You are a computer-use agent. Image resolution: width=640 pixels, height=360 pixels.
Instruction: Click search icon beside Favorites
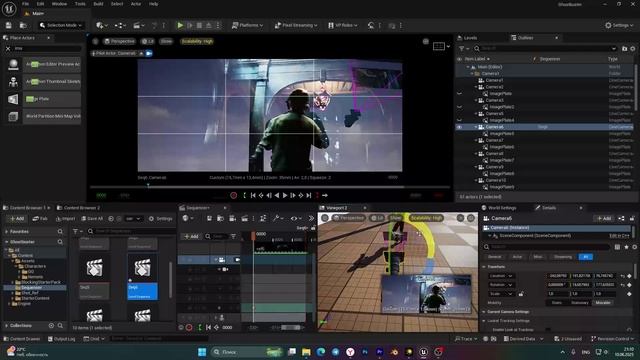pyautogui.click(x=60, y=231)
